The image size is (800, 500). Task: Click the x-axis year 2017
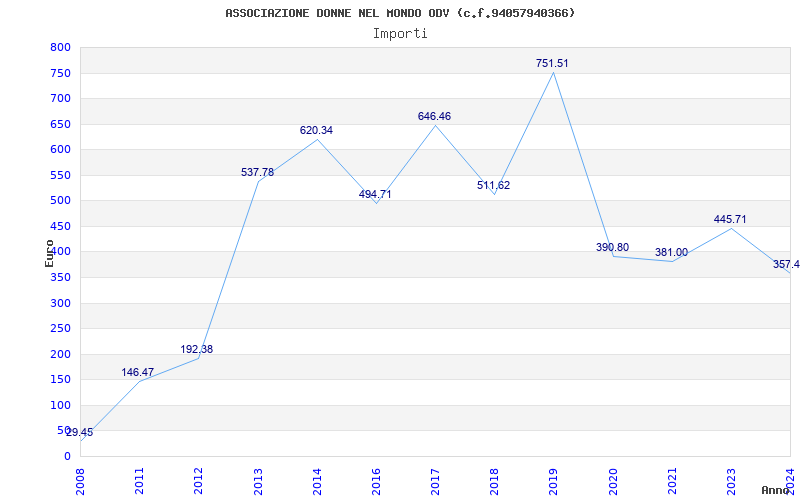click(435, 481)
